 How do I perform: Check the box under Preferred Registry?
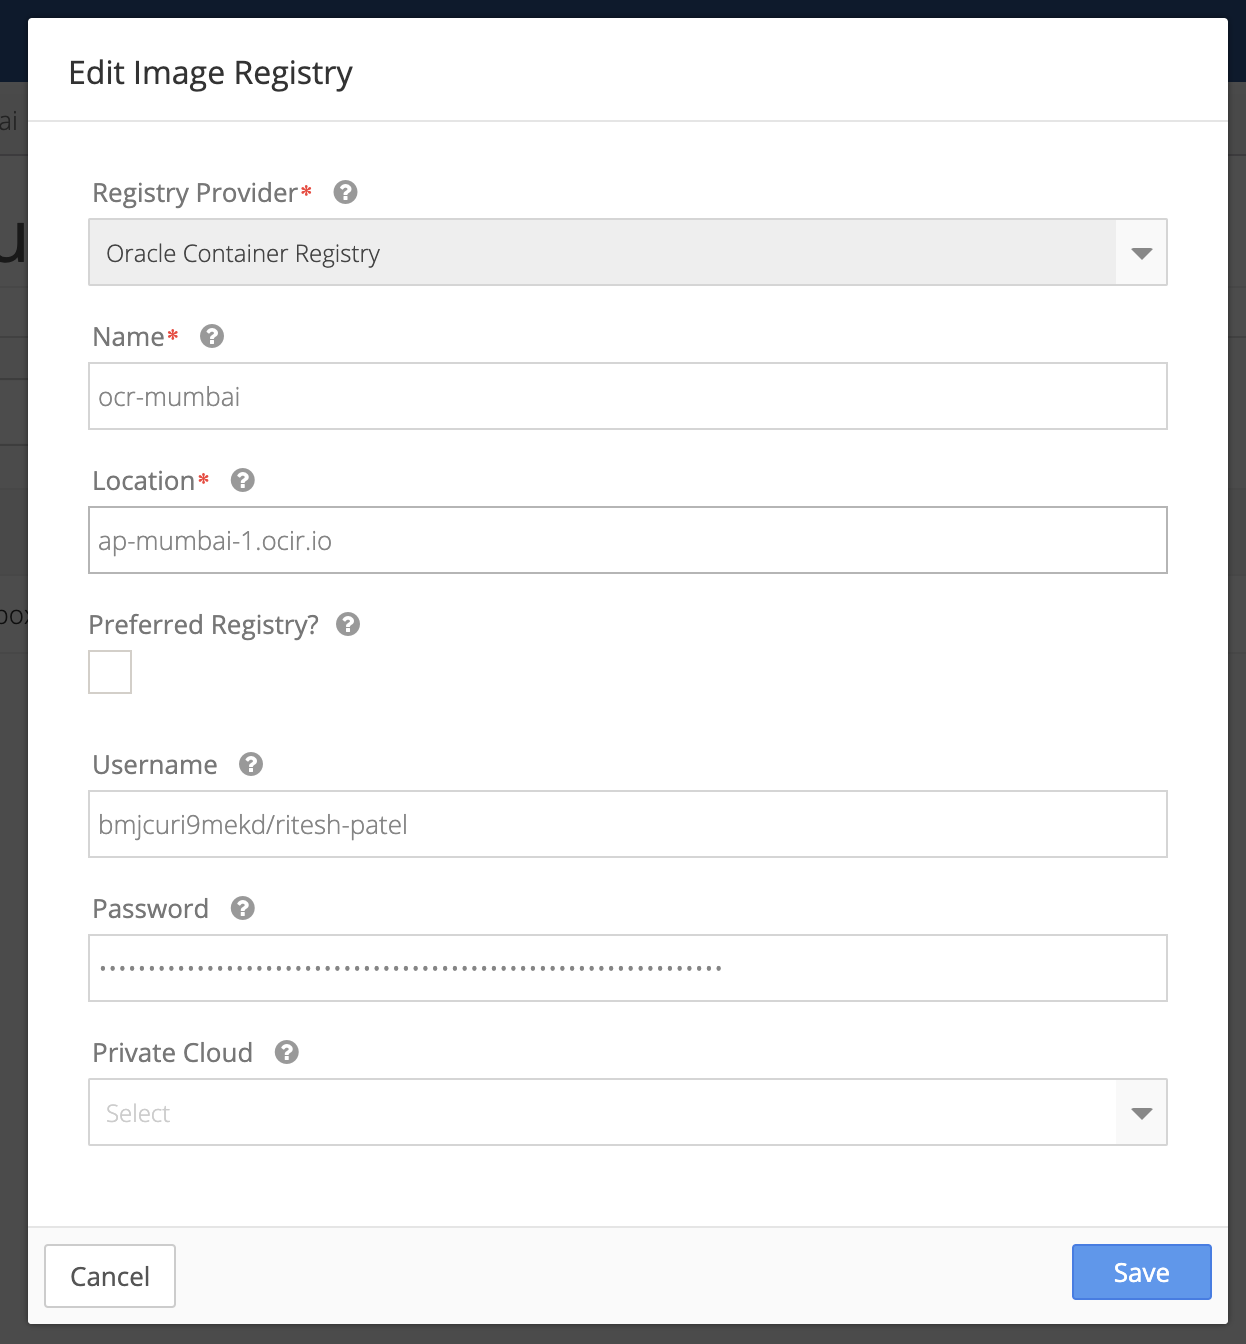click(x=110, y=671)
